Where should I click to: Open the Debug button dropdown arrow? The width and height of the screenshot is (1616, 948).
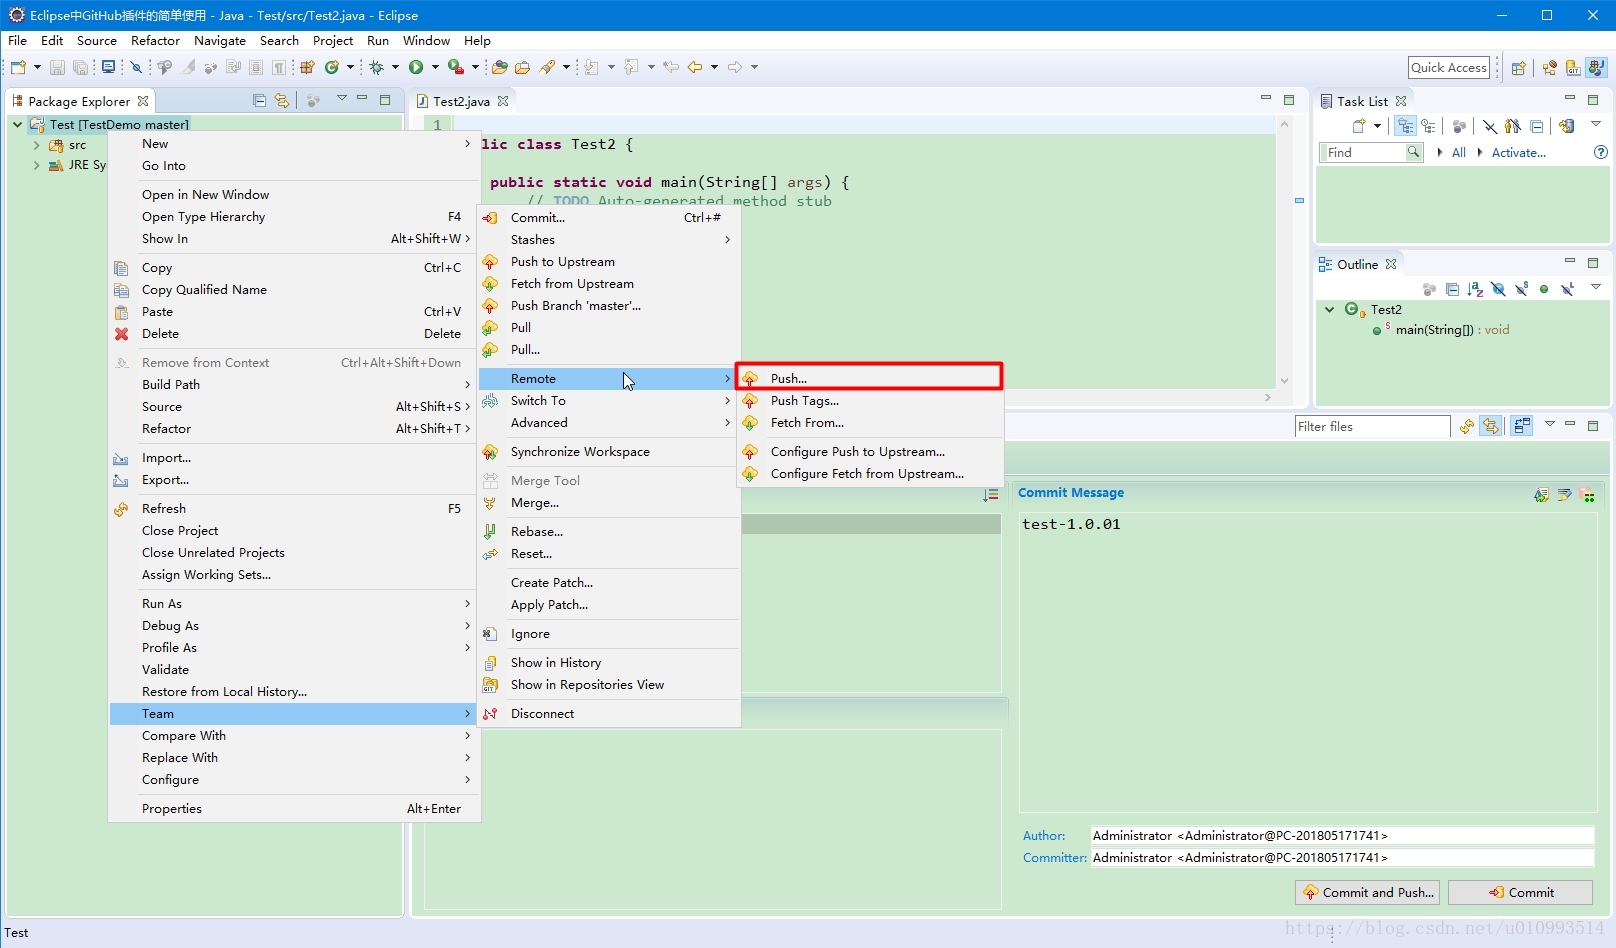click(395, 67)
